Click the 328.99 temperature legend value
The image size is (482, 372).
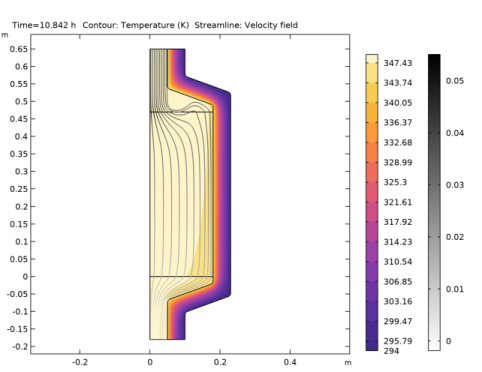coord(398,162)
